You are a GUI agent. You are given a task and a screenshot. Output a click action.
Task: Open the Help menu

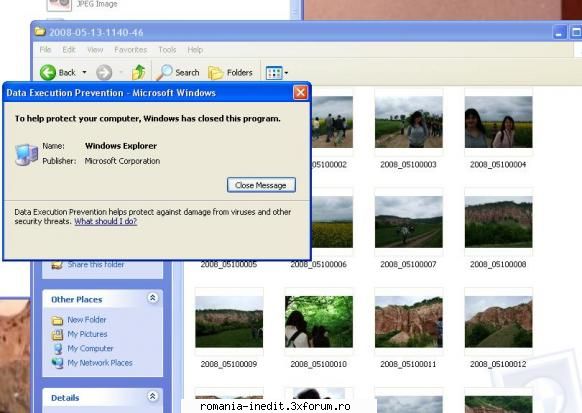[x=195, y=50]
